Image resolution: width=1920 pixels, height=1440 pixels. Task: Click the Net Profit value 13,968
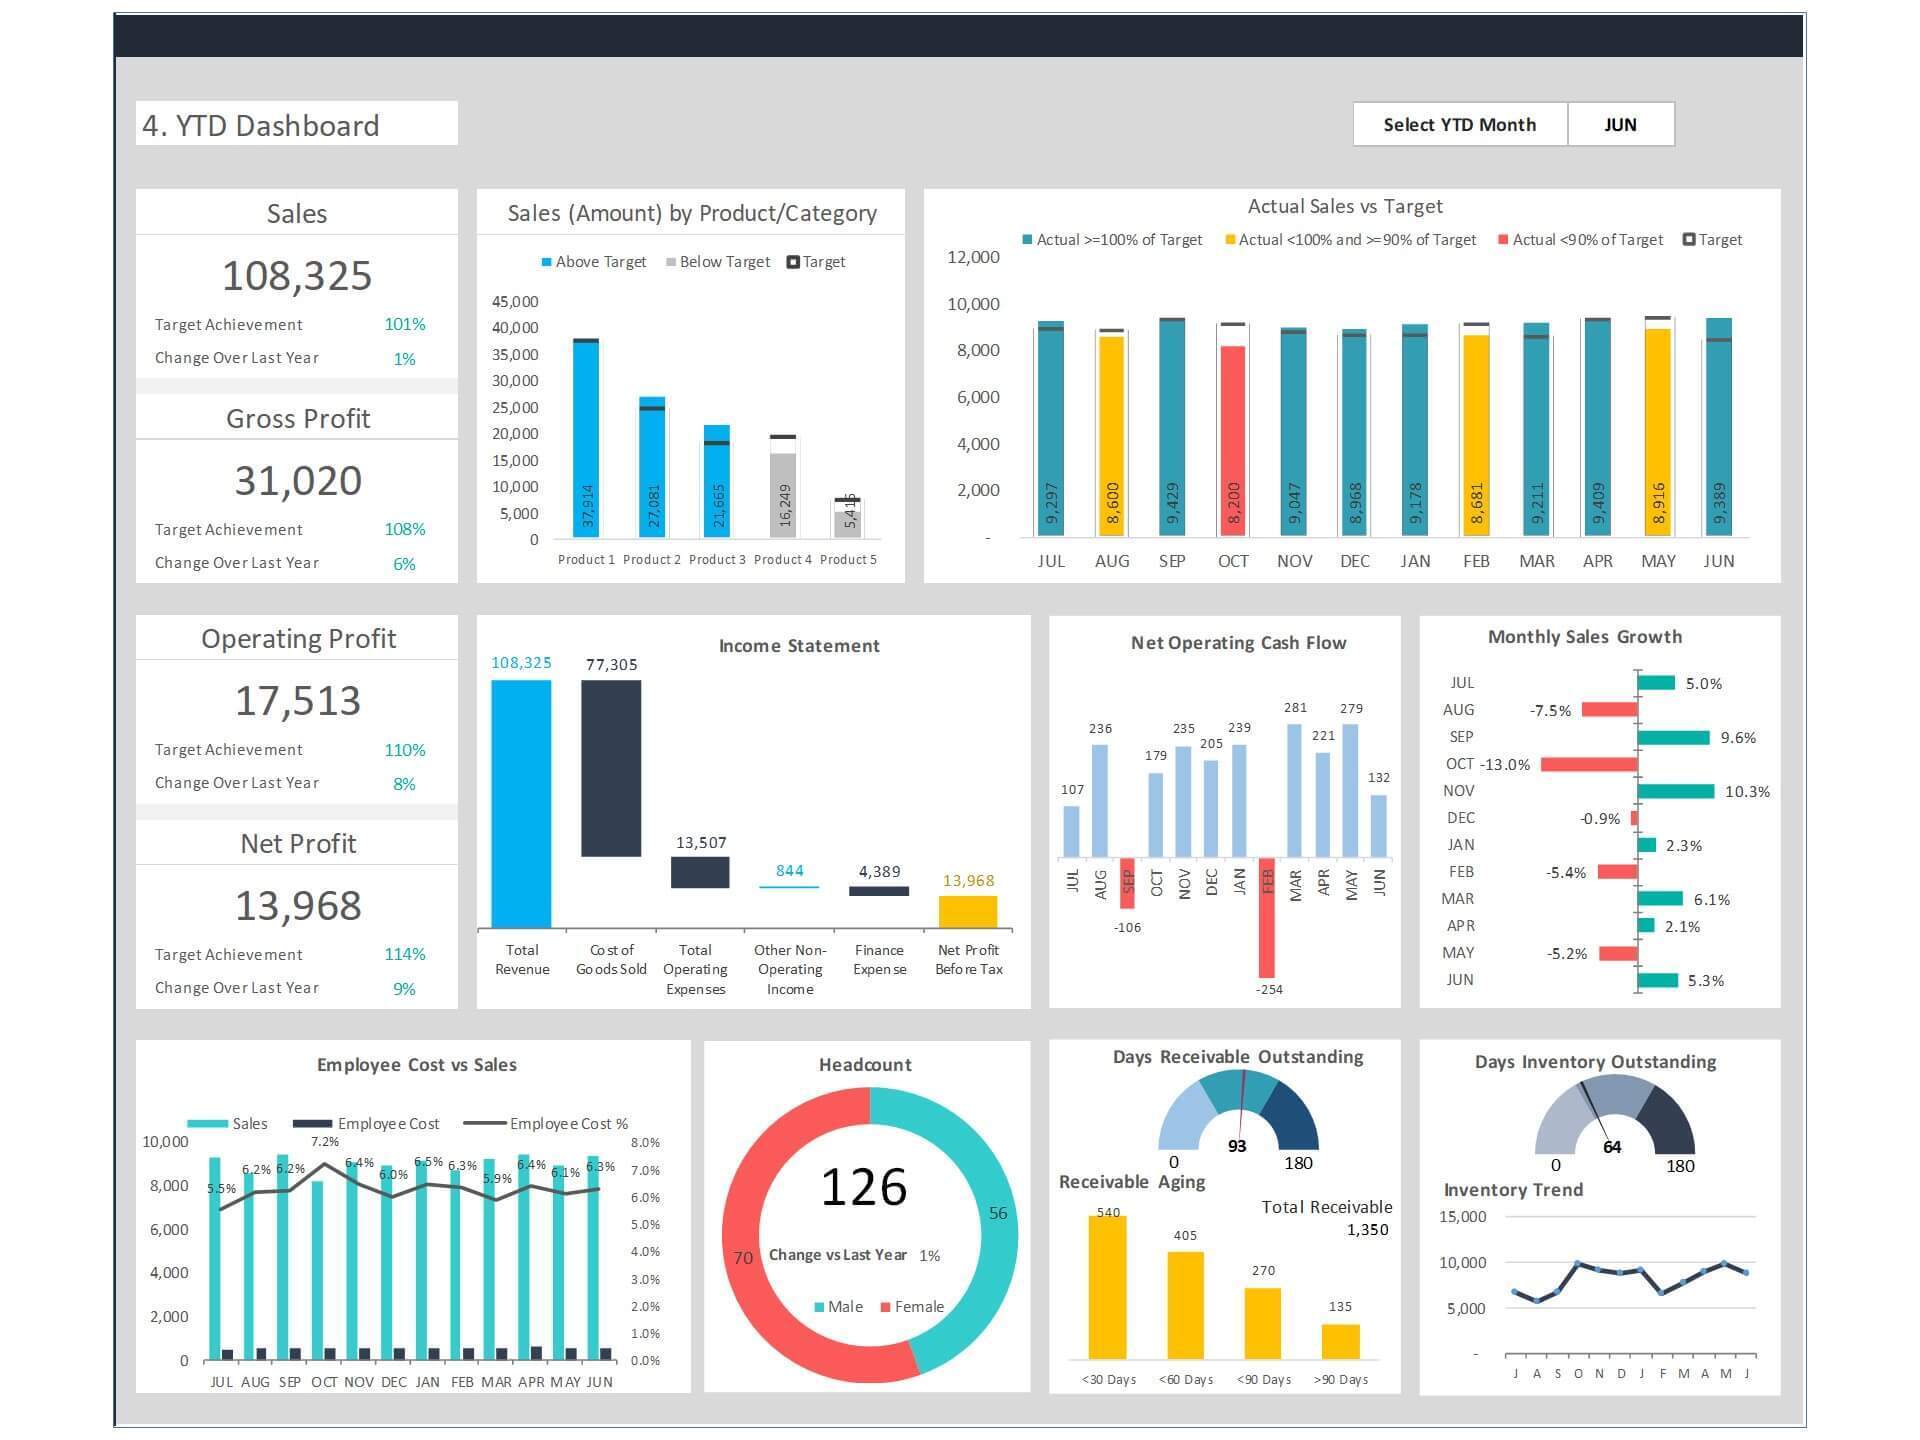298,905
